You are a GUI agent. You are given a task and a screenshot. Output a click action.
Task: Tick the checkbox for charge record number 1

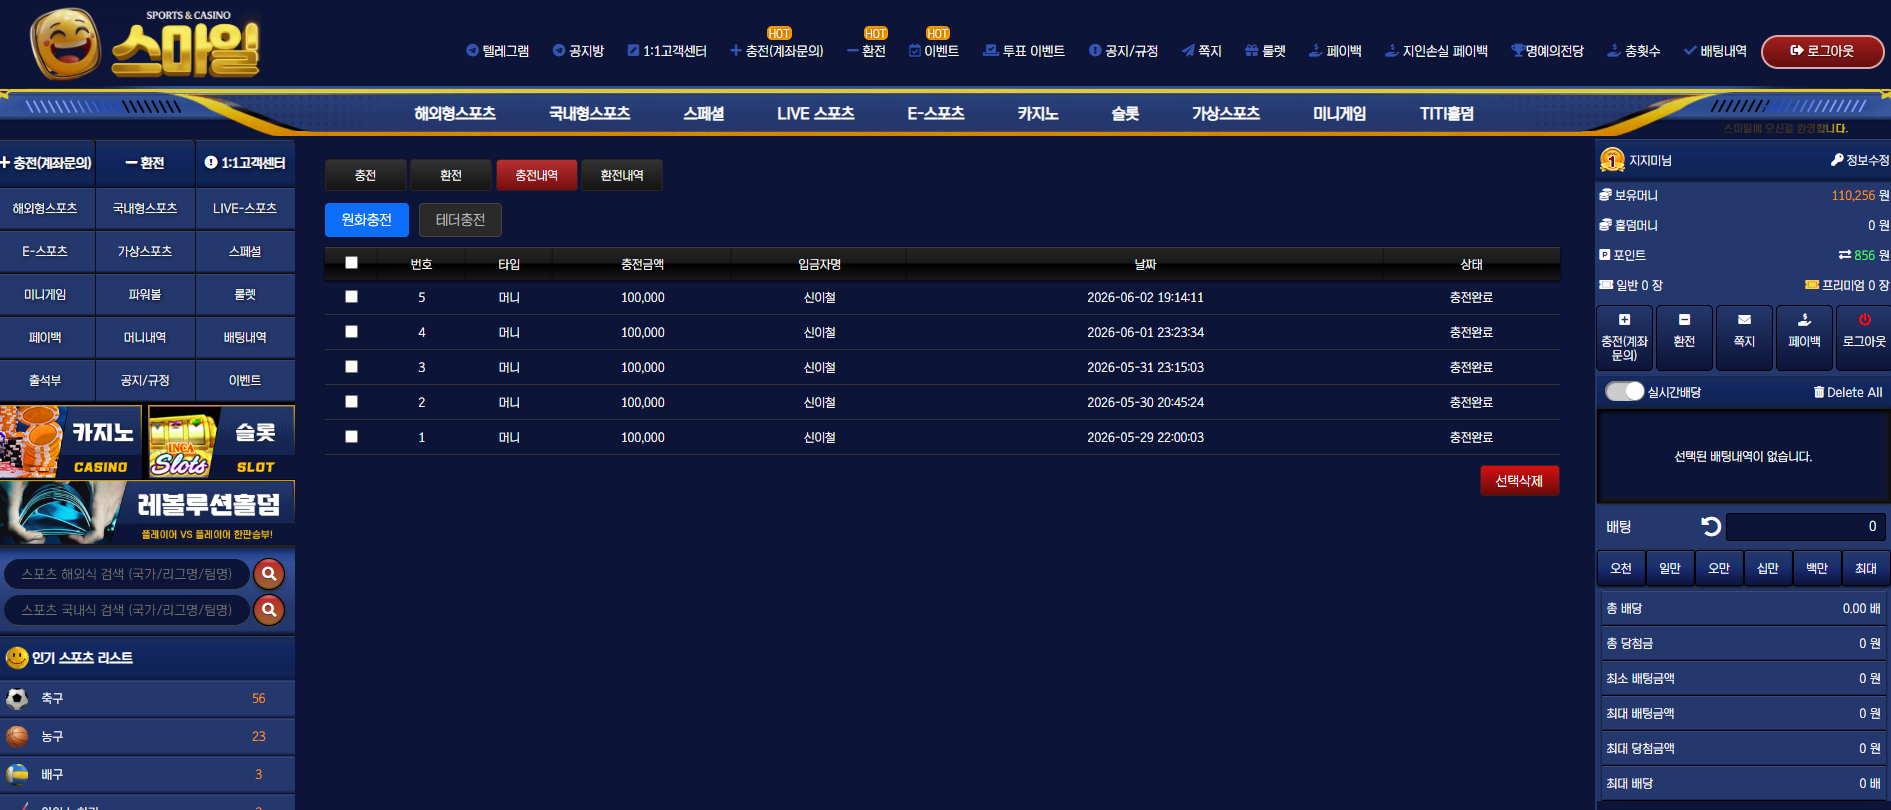[351, 437]
